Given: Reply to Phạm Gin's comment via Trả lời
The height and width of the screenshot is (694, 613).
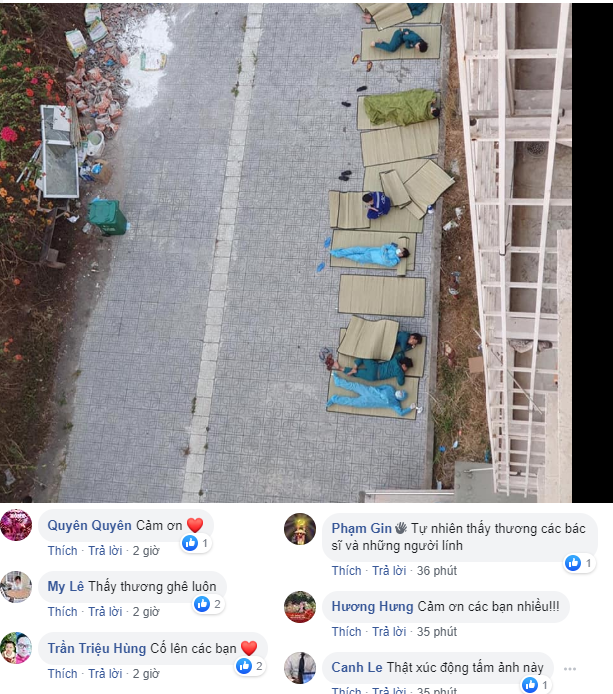Looking at the screenshot, I should (x=389, y=571).
